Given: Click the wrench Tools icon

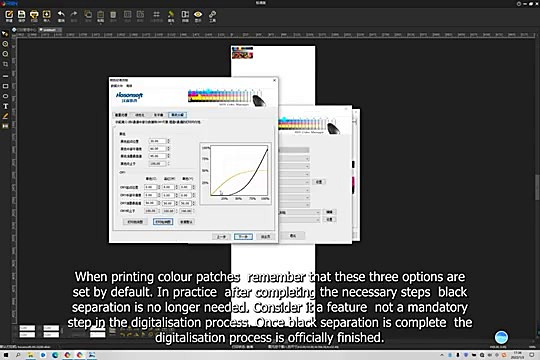Looking at the screenshot, I should [212, 16].
